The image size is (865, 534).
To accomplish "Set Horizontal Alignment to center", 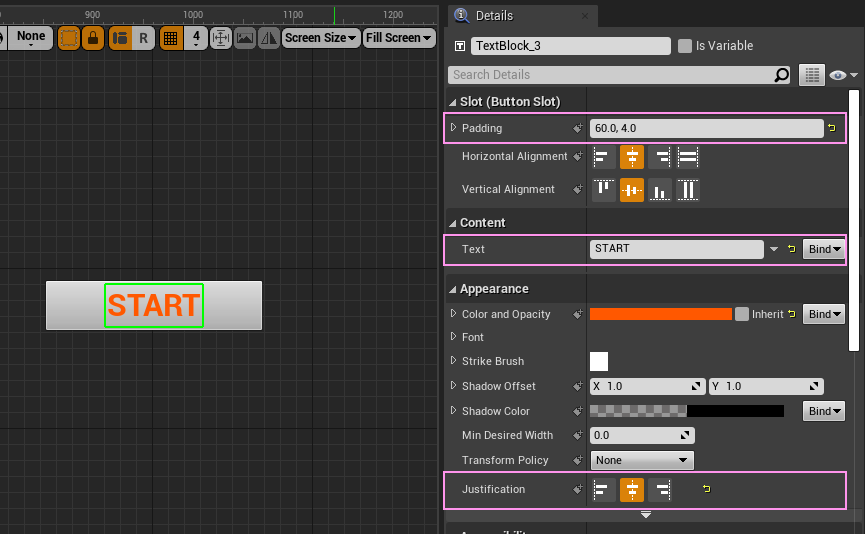I will tap(632, 157).
